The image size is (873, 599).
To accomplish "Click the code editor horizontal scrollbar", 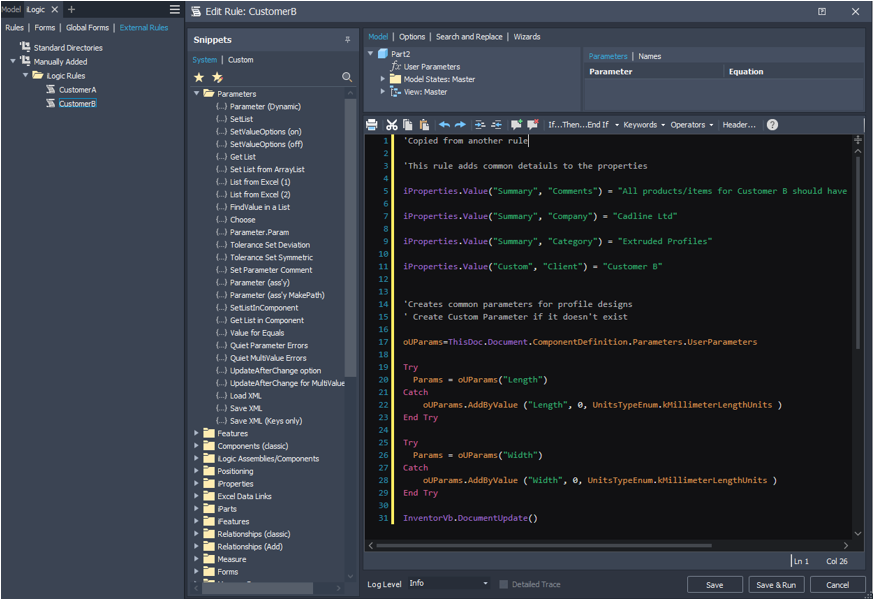I will (x=544, y=546).
